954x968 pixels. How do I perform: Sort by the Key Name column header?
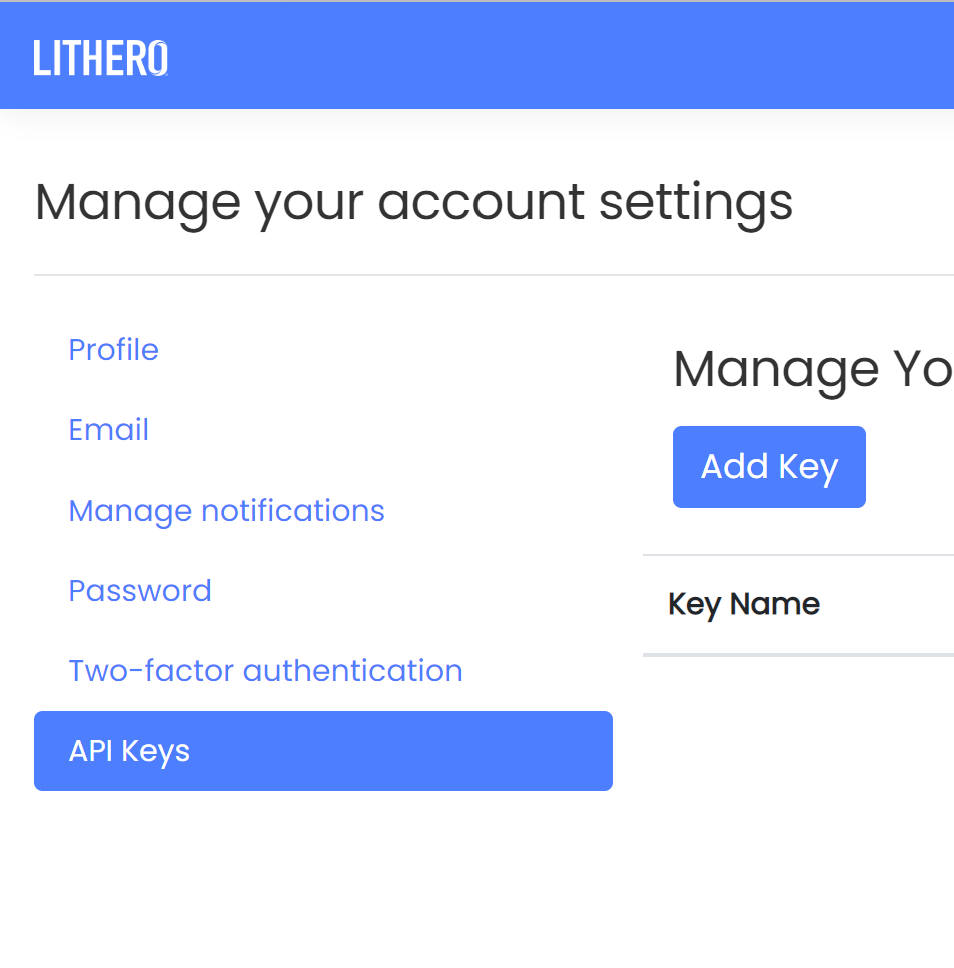click(744, 604)
